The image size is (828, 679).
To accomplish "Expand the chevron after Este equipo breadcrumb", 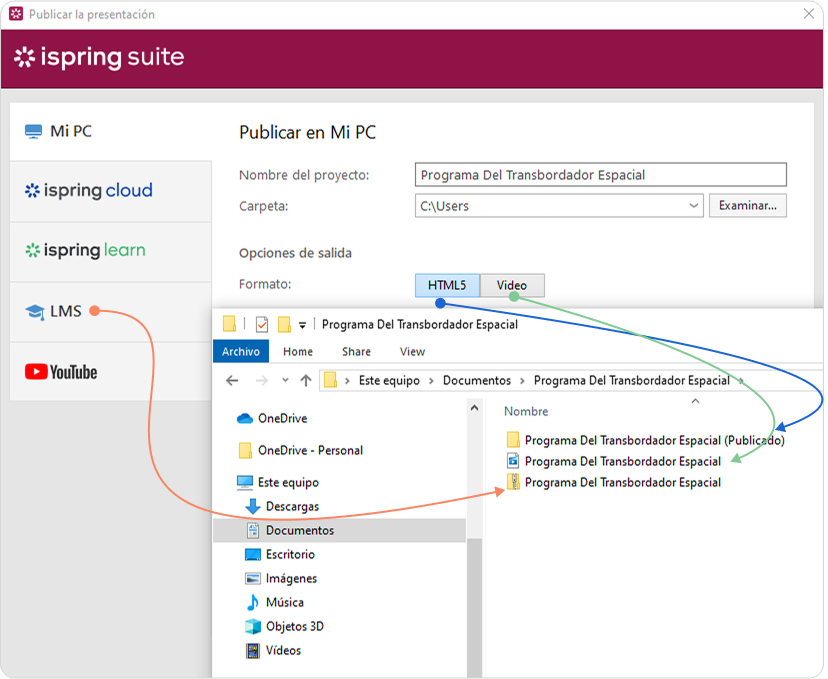I will (431, 381).
